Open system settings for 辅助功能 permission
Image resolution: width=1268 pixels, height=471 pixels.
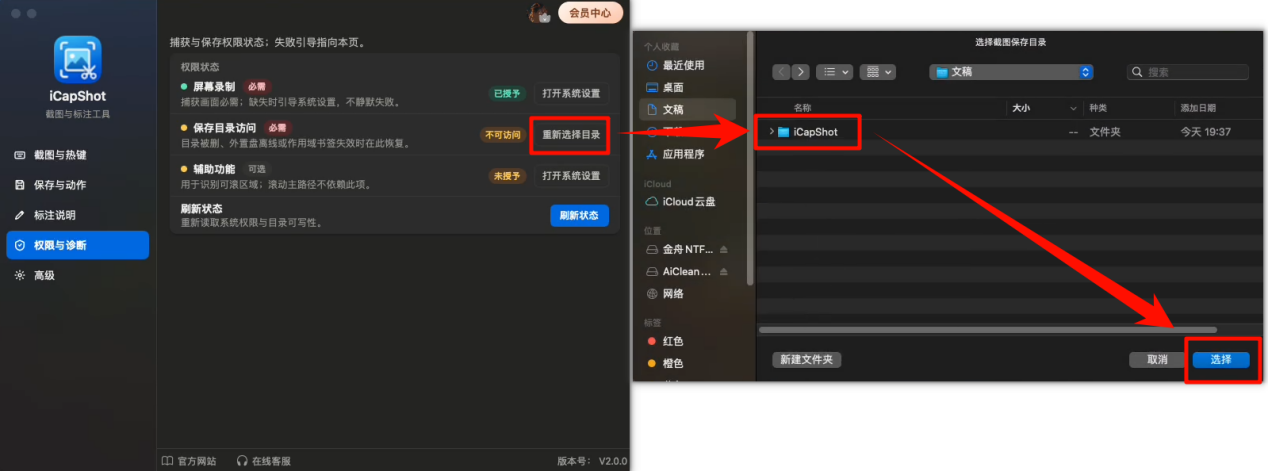pos(571,175)
